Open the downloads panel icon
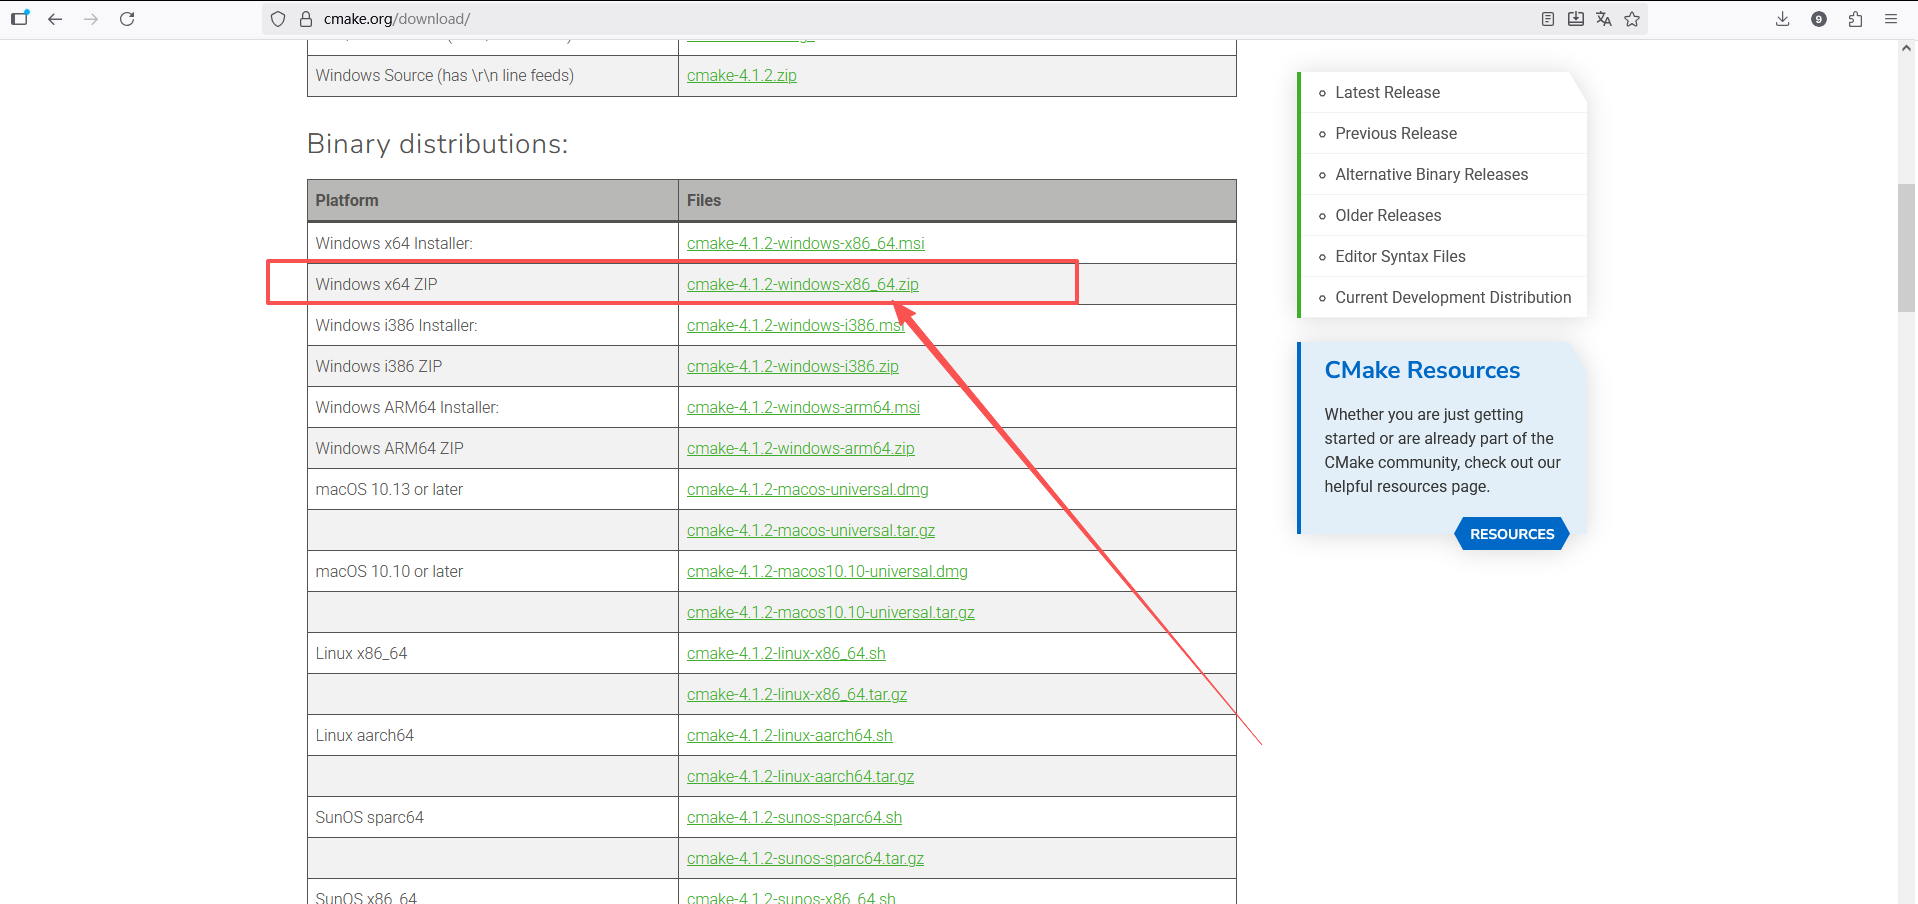 pos(1782,19)
